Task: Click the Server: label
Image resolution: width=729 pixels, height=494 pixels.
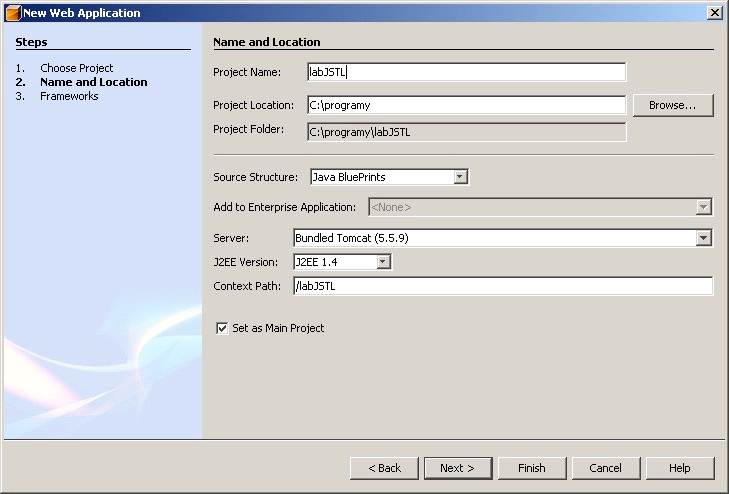Action: coord(231,238)
